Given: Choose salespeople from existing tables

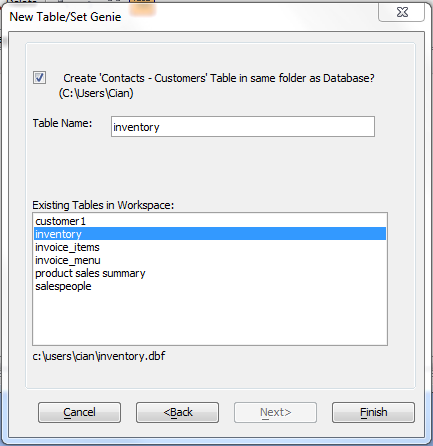Looking at the screenshot, I should [x=210, y=286].
